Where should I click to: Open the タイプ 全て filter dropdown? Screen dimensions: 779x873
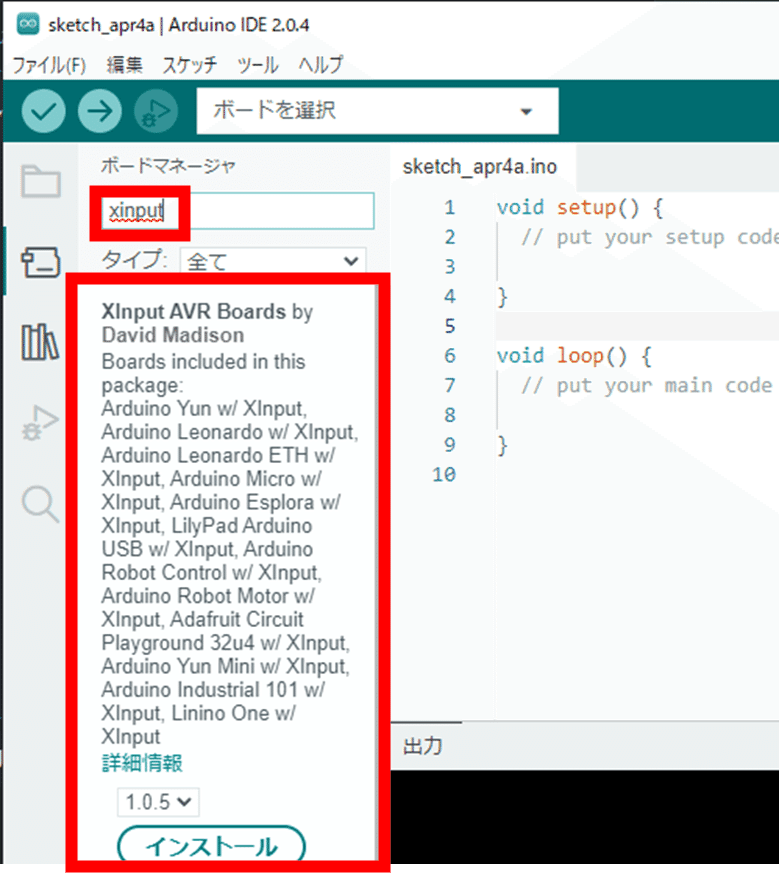pyautogui.click(x=273, y=261)
